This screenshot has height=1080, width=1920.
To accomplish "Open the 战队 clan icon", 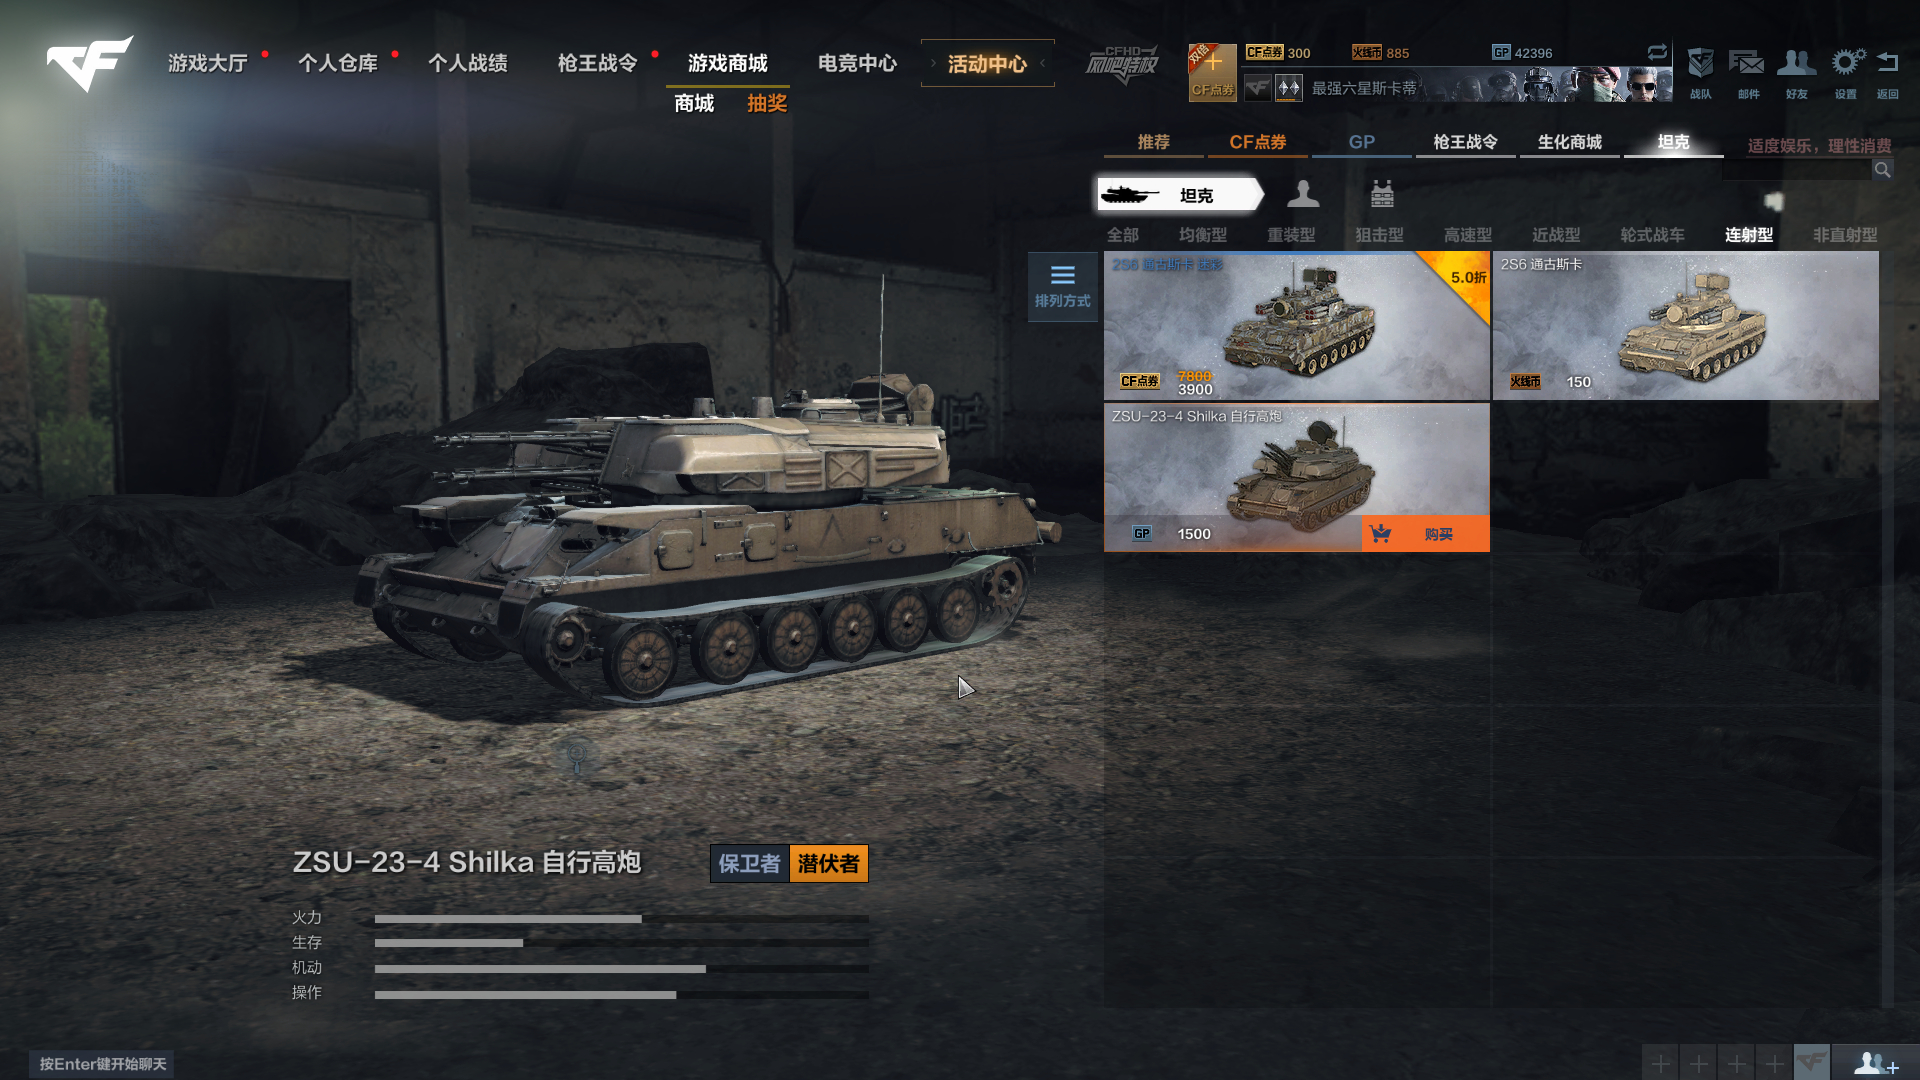I will coord(1700,72).
